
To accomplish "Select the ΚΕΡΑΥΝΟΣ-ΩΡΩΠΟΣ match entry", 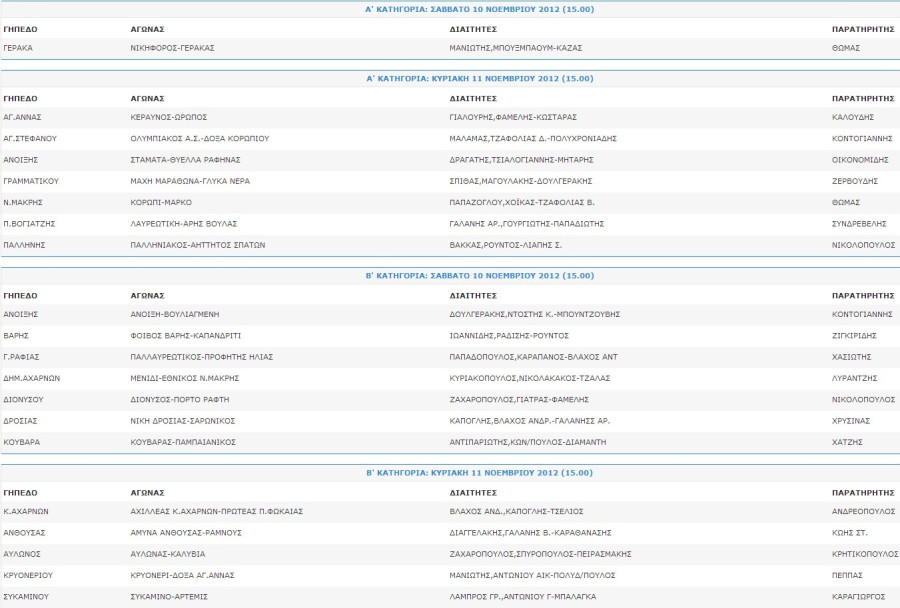I will [x=169, y=117].
